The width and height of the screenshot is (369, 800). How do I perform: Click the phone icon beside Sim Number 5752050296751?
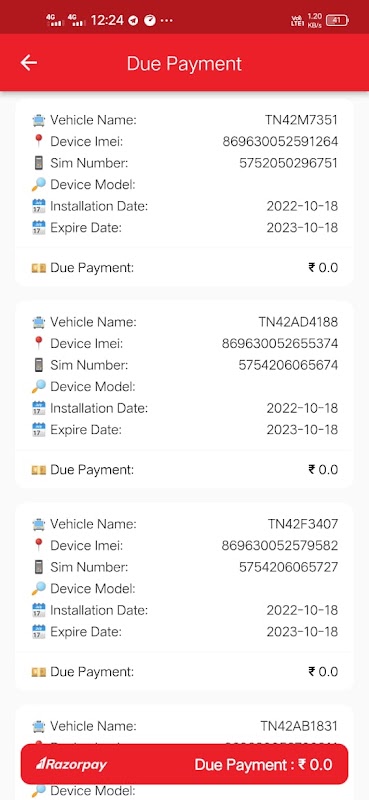point(38,163)
